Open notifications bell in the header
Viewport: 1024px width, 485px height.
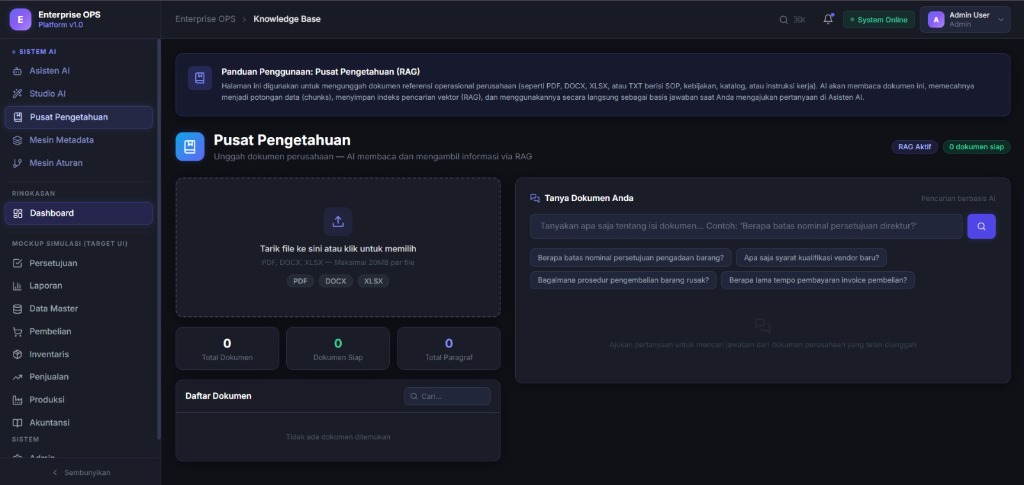[x=828, y=20]
